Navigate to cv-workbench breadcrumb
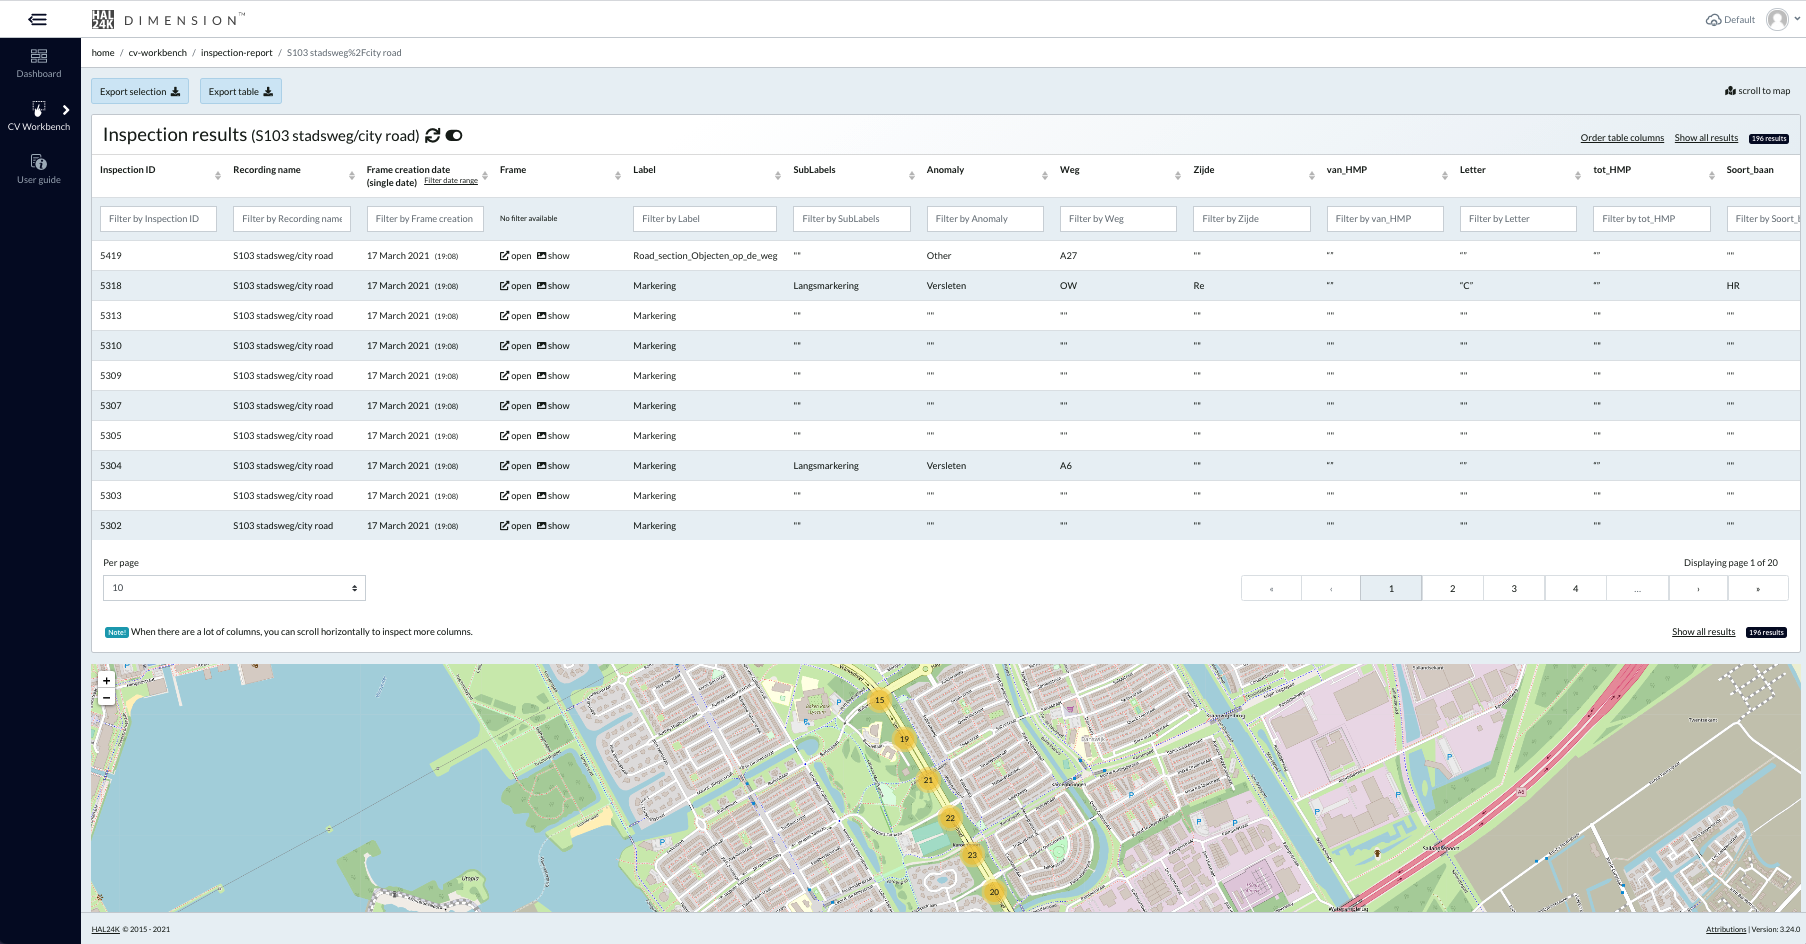 click(x=157, y=53)
